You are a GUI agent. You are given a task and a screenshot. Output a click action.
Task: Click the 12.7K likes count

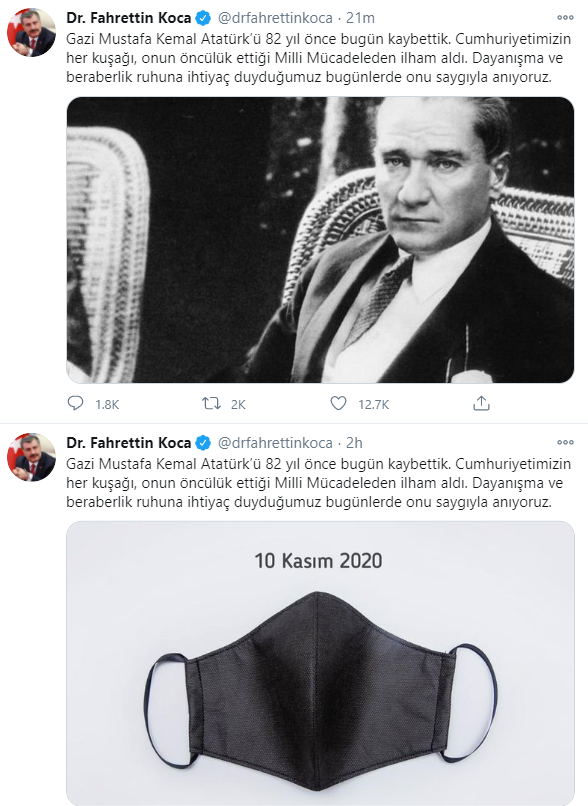(374, 405)
